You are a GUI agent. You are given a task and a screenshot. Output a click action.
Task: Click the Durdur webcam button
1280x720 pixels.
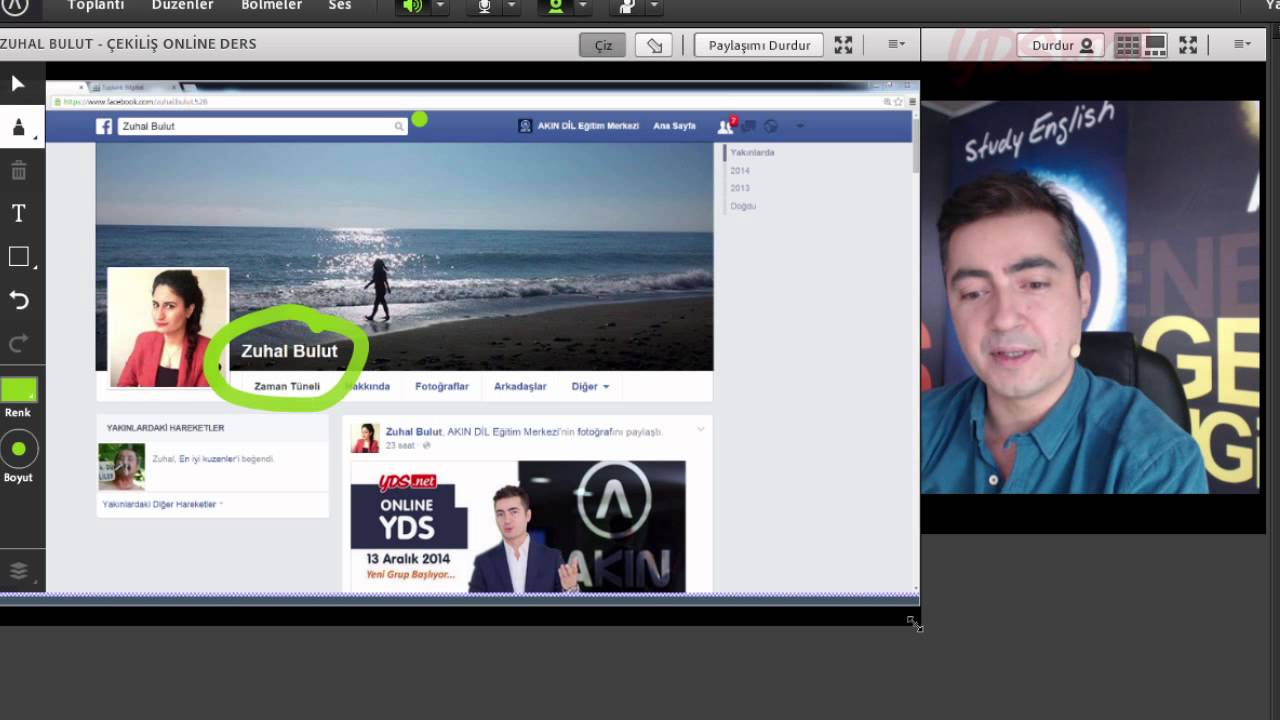1062,45
